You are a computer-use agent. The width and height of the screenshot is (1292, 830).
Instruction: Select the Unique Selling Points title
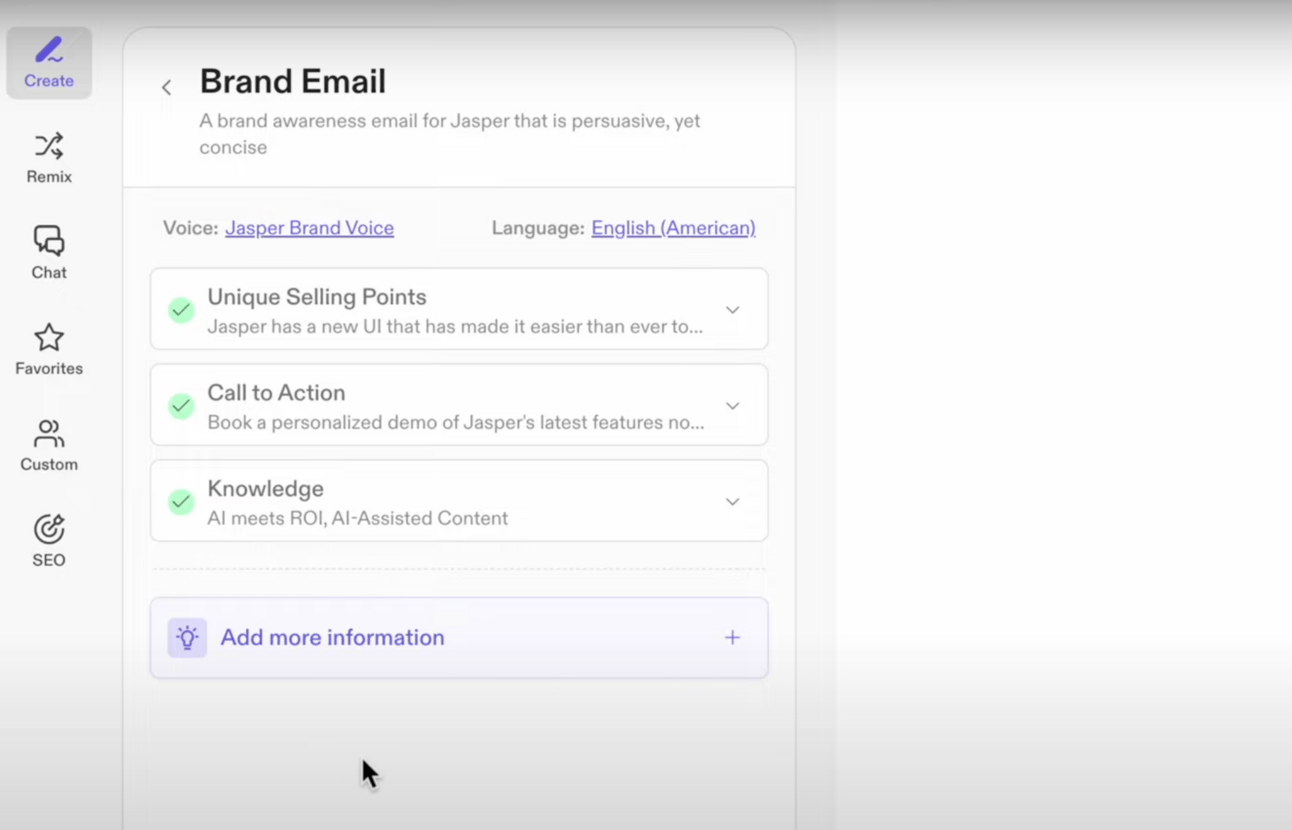(317, 297)
